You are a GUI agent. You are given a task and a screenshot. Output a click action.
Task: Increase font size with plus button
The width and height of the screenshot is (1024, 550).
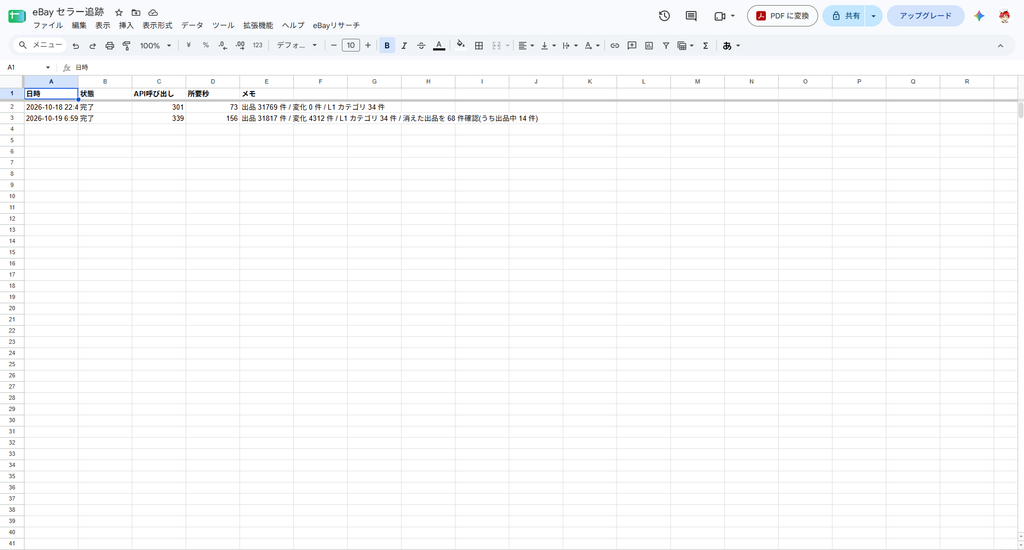368,46
